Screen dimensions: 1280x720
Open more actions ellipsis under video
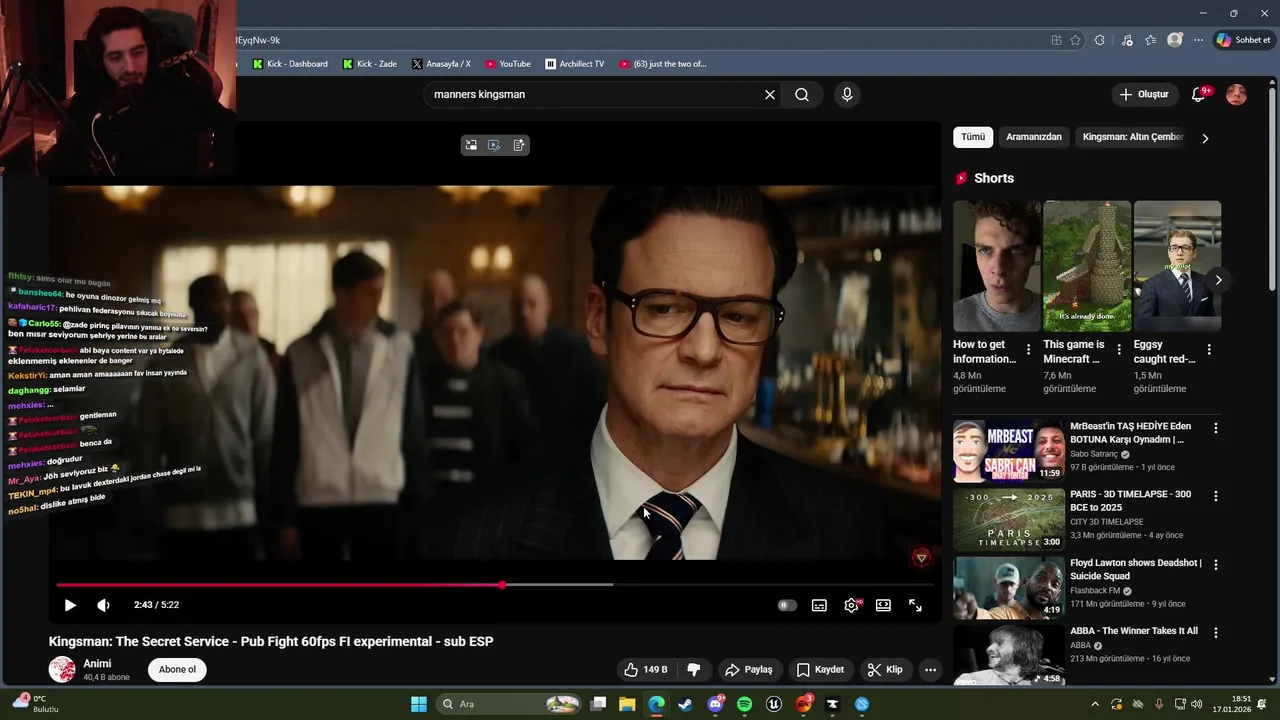pyautogui.click(x=930, y=670)
